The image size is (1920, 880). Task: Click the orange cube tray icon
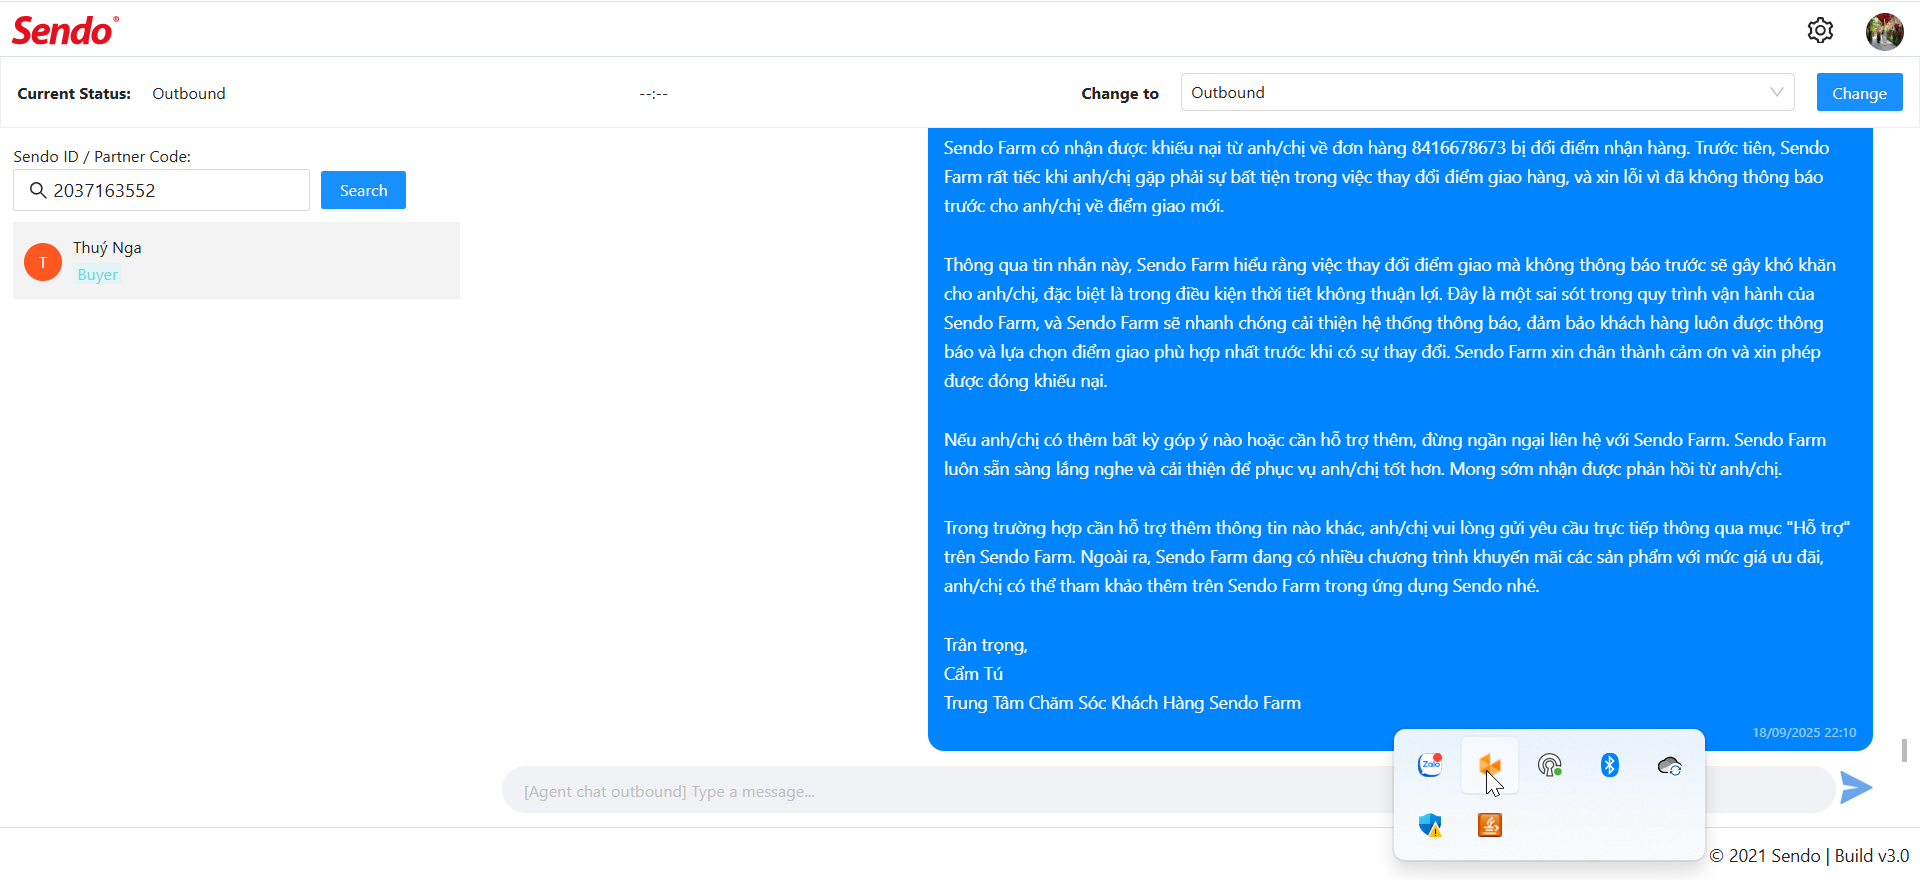pos(1490,765)
